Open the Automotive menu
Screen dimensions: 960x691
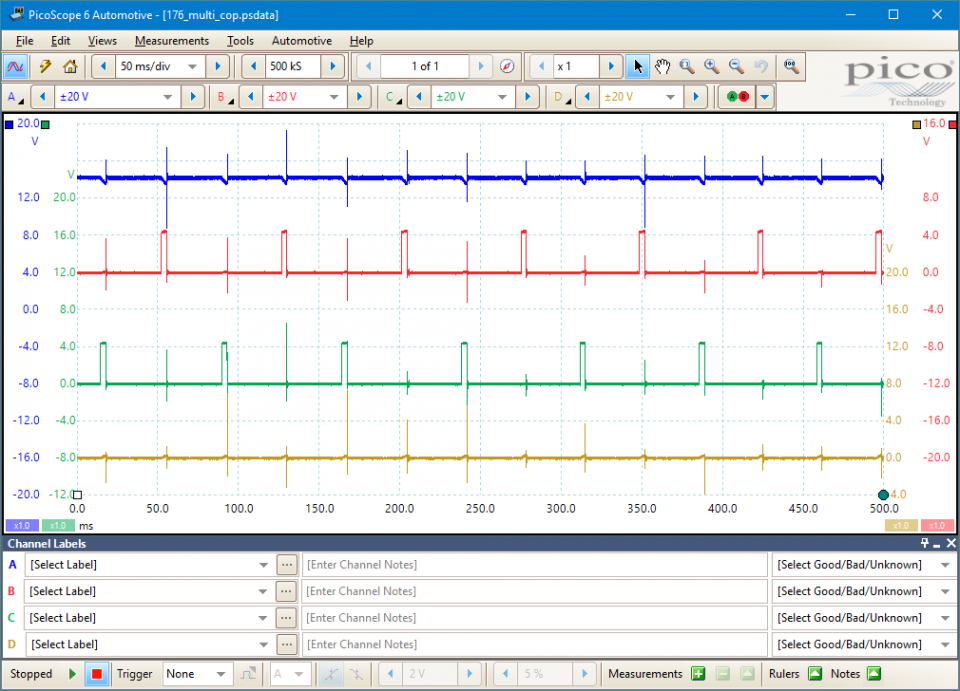(302, 40)
